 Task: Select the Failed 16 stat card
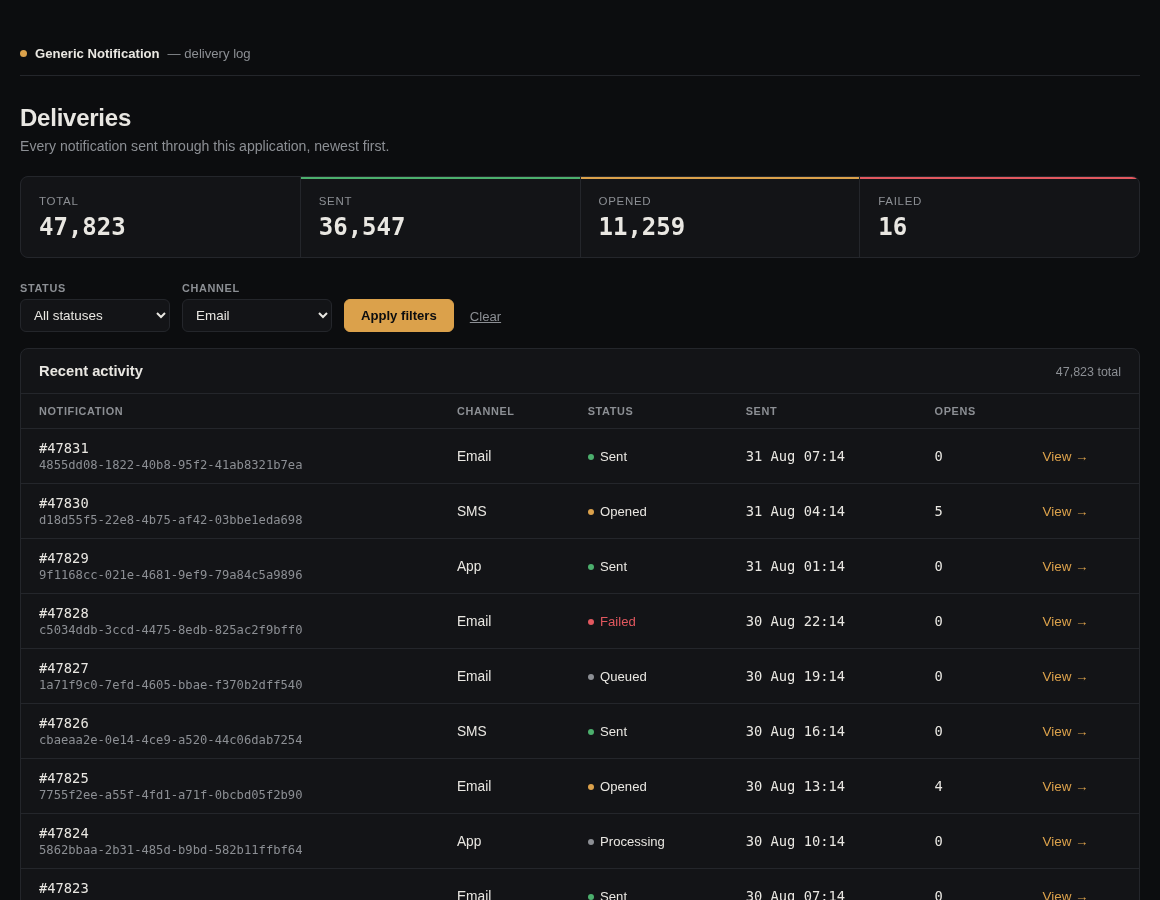tap(999, 217)
